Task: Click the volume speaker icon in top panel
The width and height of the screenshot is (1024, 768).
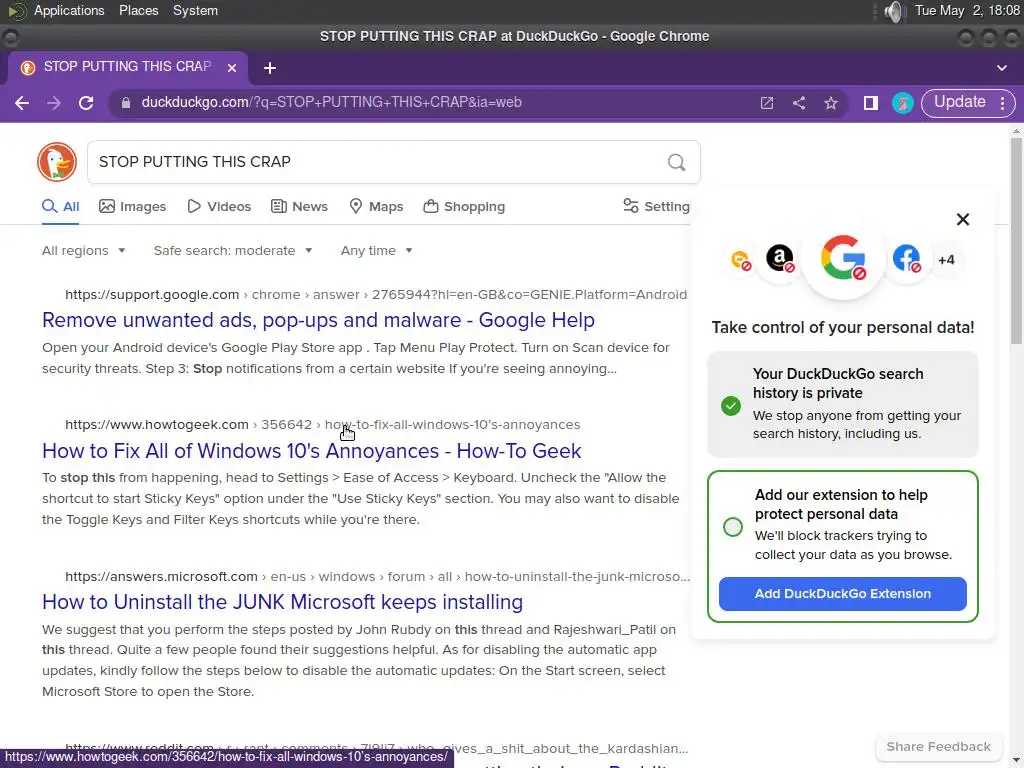Action: (x=893, y=11)
